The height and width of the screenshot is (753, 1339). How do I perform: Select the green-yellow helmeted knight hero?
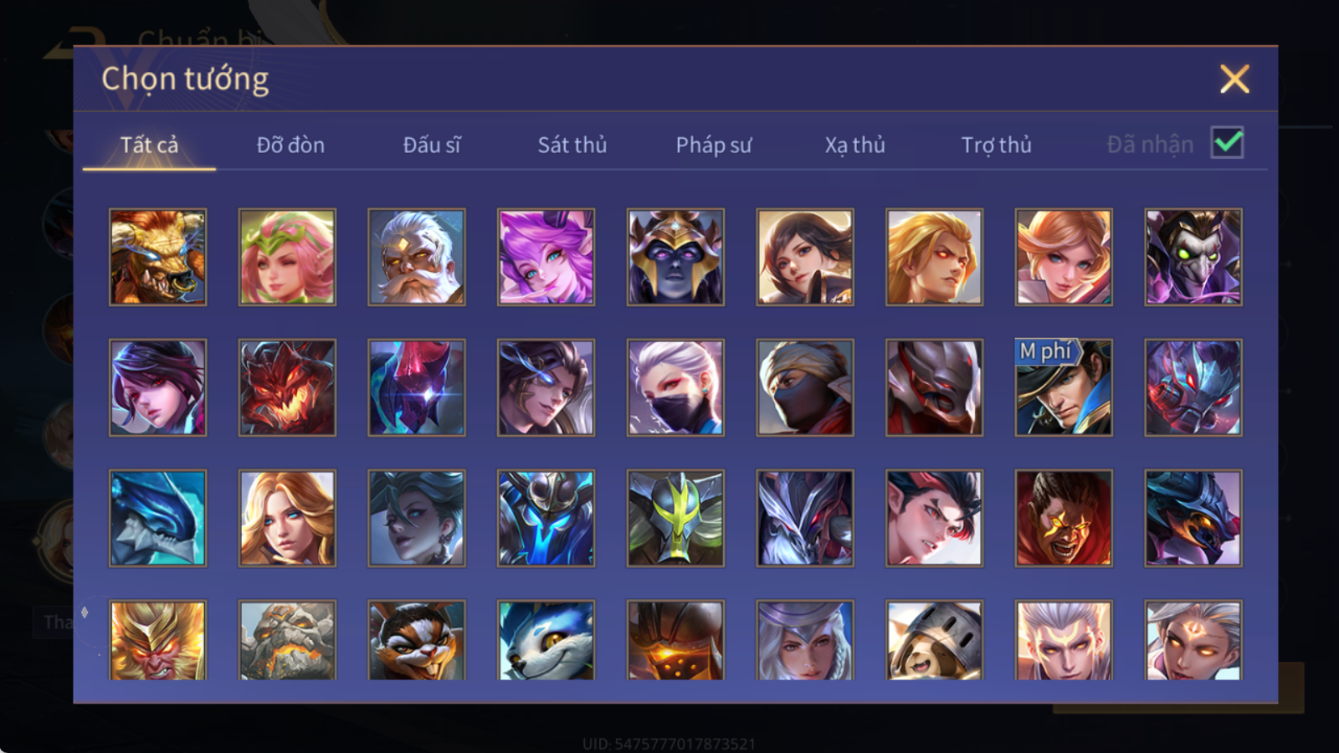pyautogui.click(x=676, y=519)
